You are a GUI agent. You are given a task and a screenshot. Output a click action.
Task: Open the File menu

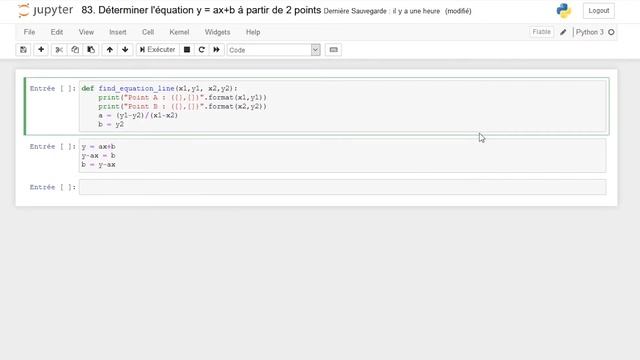29,32
